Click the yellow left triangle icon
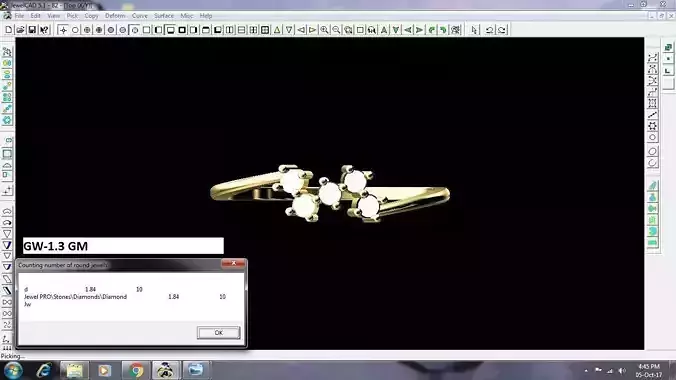 click(301, 30)
